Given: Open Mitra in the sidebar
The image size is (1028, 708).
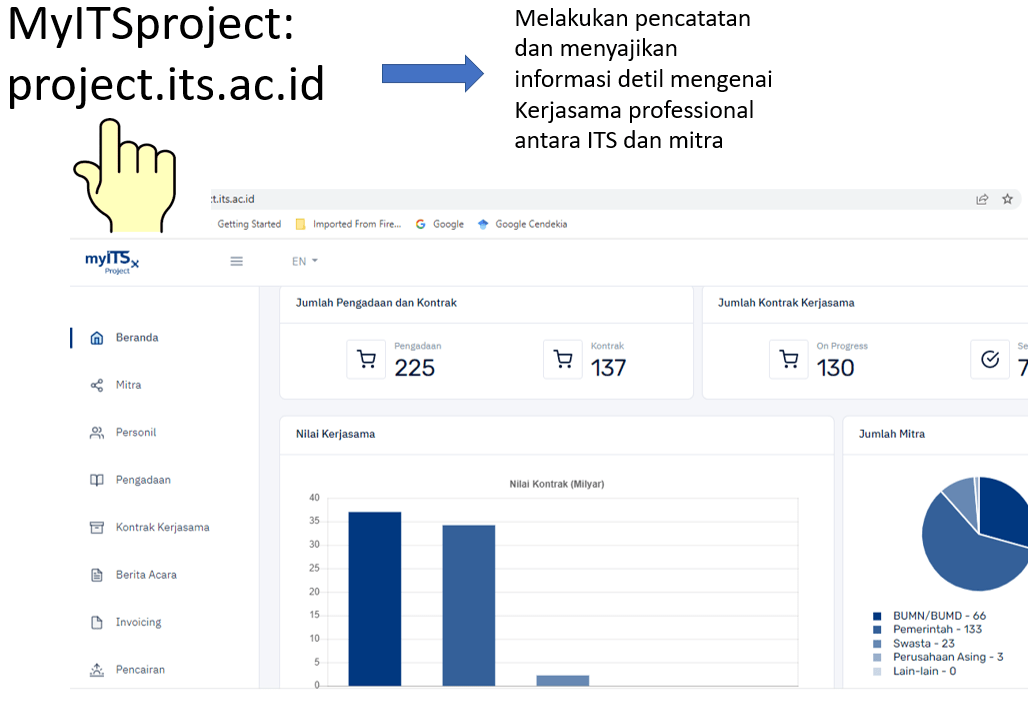Looking at the screenshot, I should click(128, 385).
